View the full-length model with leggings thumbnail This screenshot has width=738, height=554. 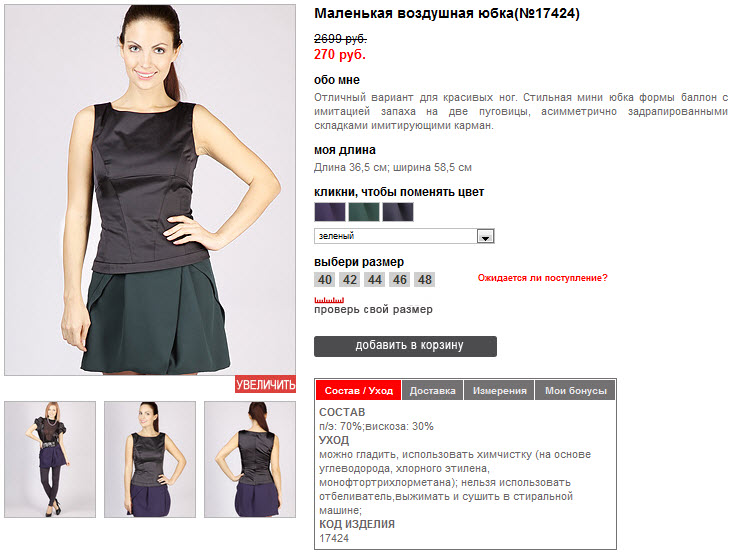coord(50,459)
